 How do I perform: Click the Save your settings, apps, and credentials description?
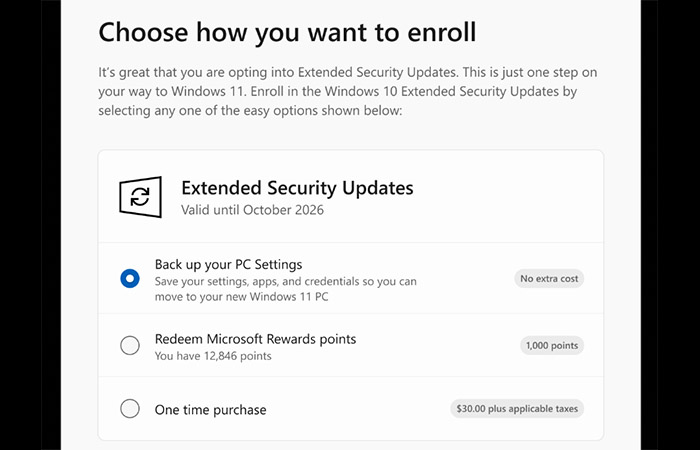[x=286, y=289]
